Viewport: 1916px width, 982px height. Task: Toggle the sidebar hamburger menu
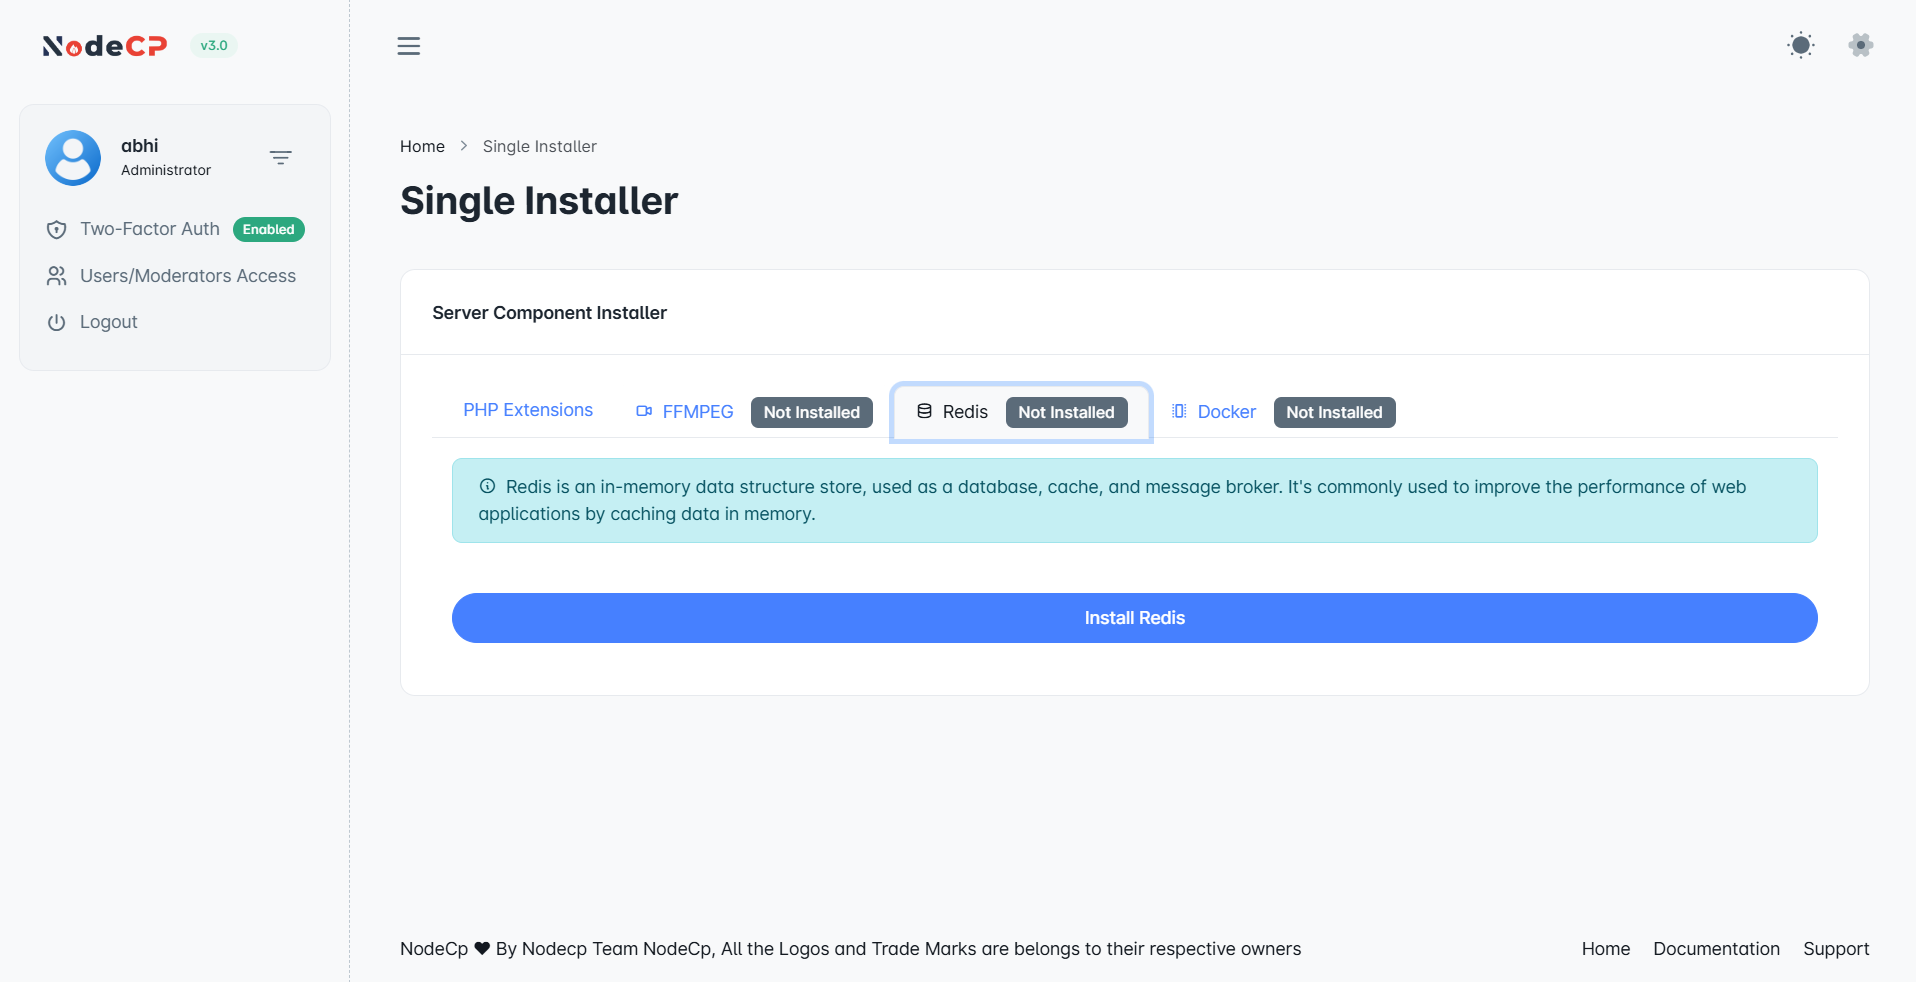408,46
